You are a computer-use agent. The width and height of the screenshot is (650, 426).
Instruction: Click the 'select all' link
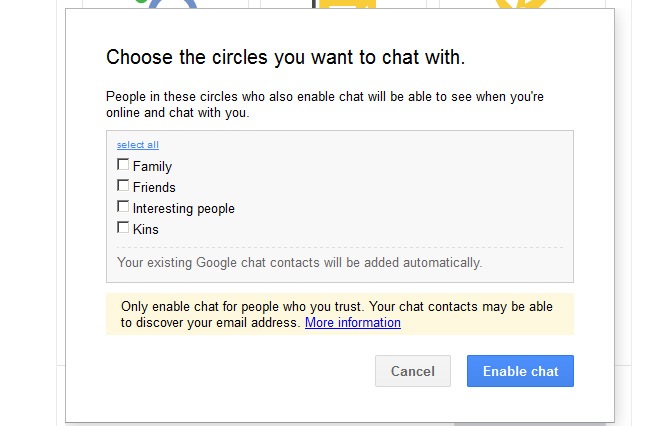138,145
